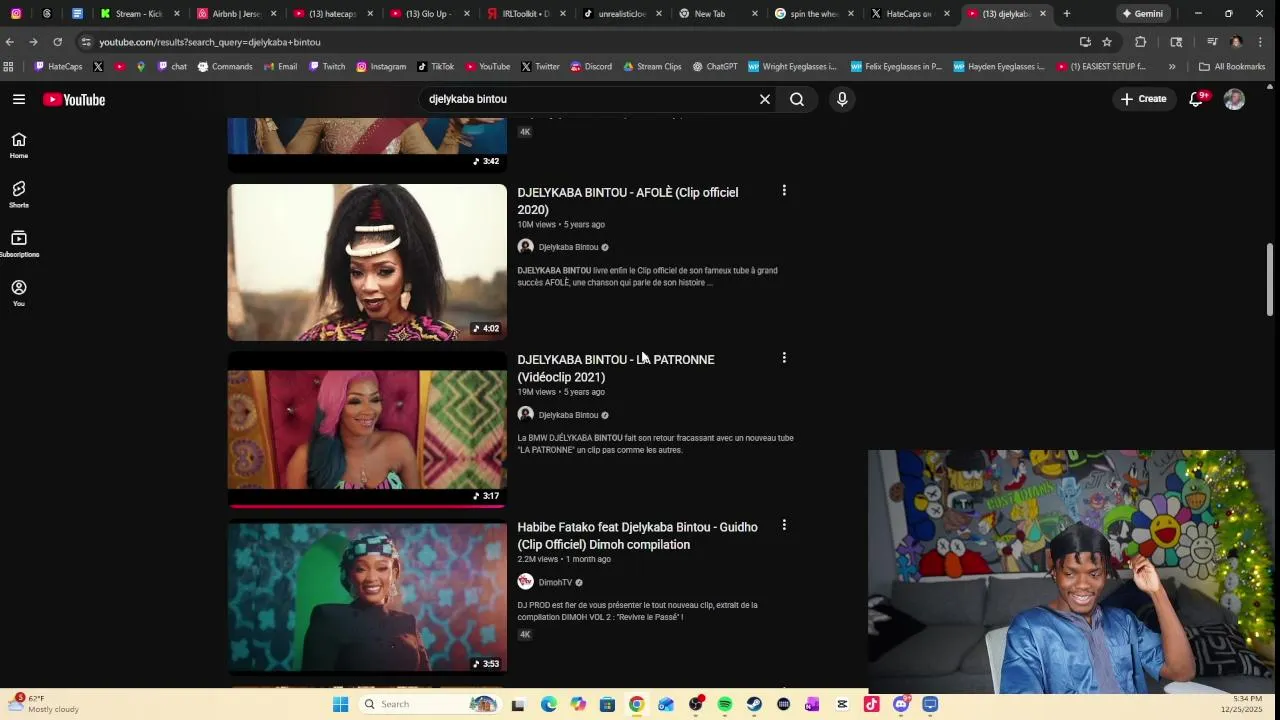Image resolution: width=1280 pixels, height=720 pixels.
Task: Open the Instagram bookmark
Action: click(381, 67)
